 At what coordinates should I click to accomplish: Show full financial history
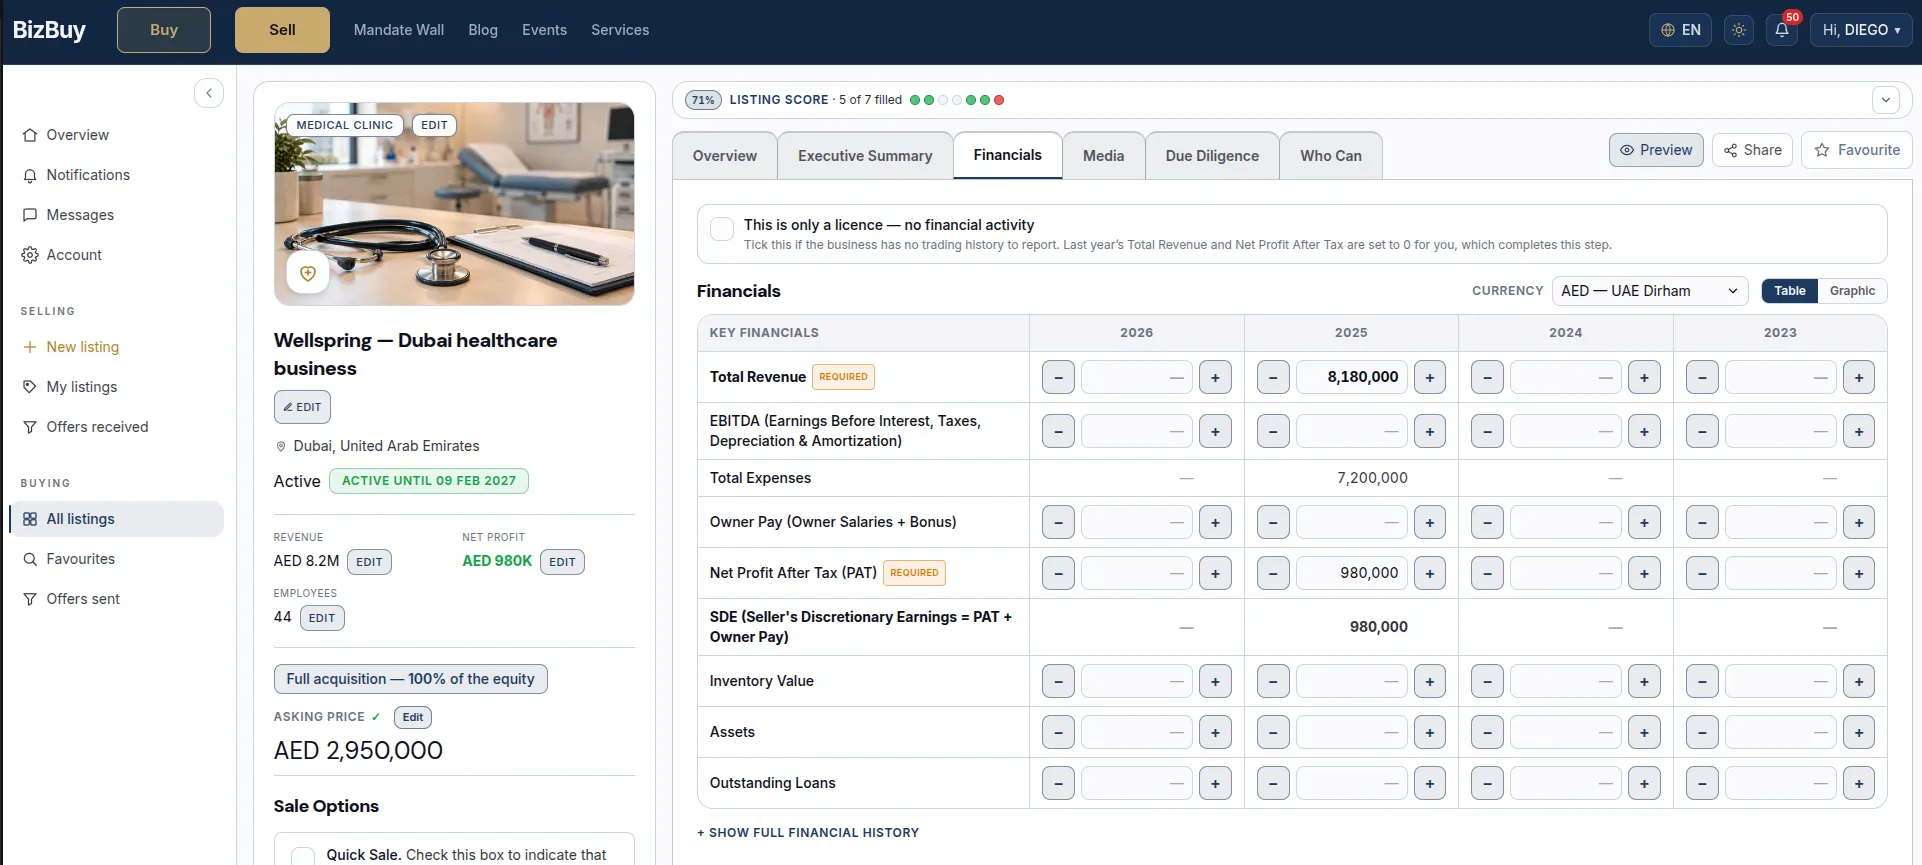point(808,832)
